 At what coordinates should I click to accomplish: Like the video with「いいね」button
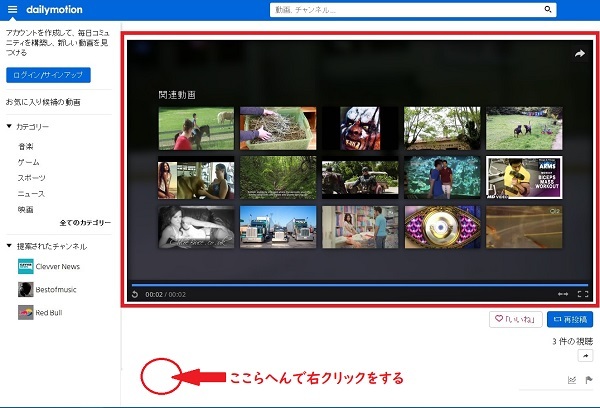(515, 320)
